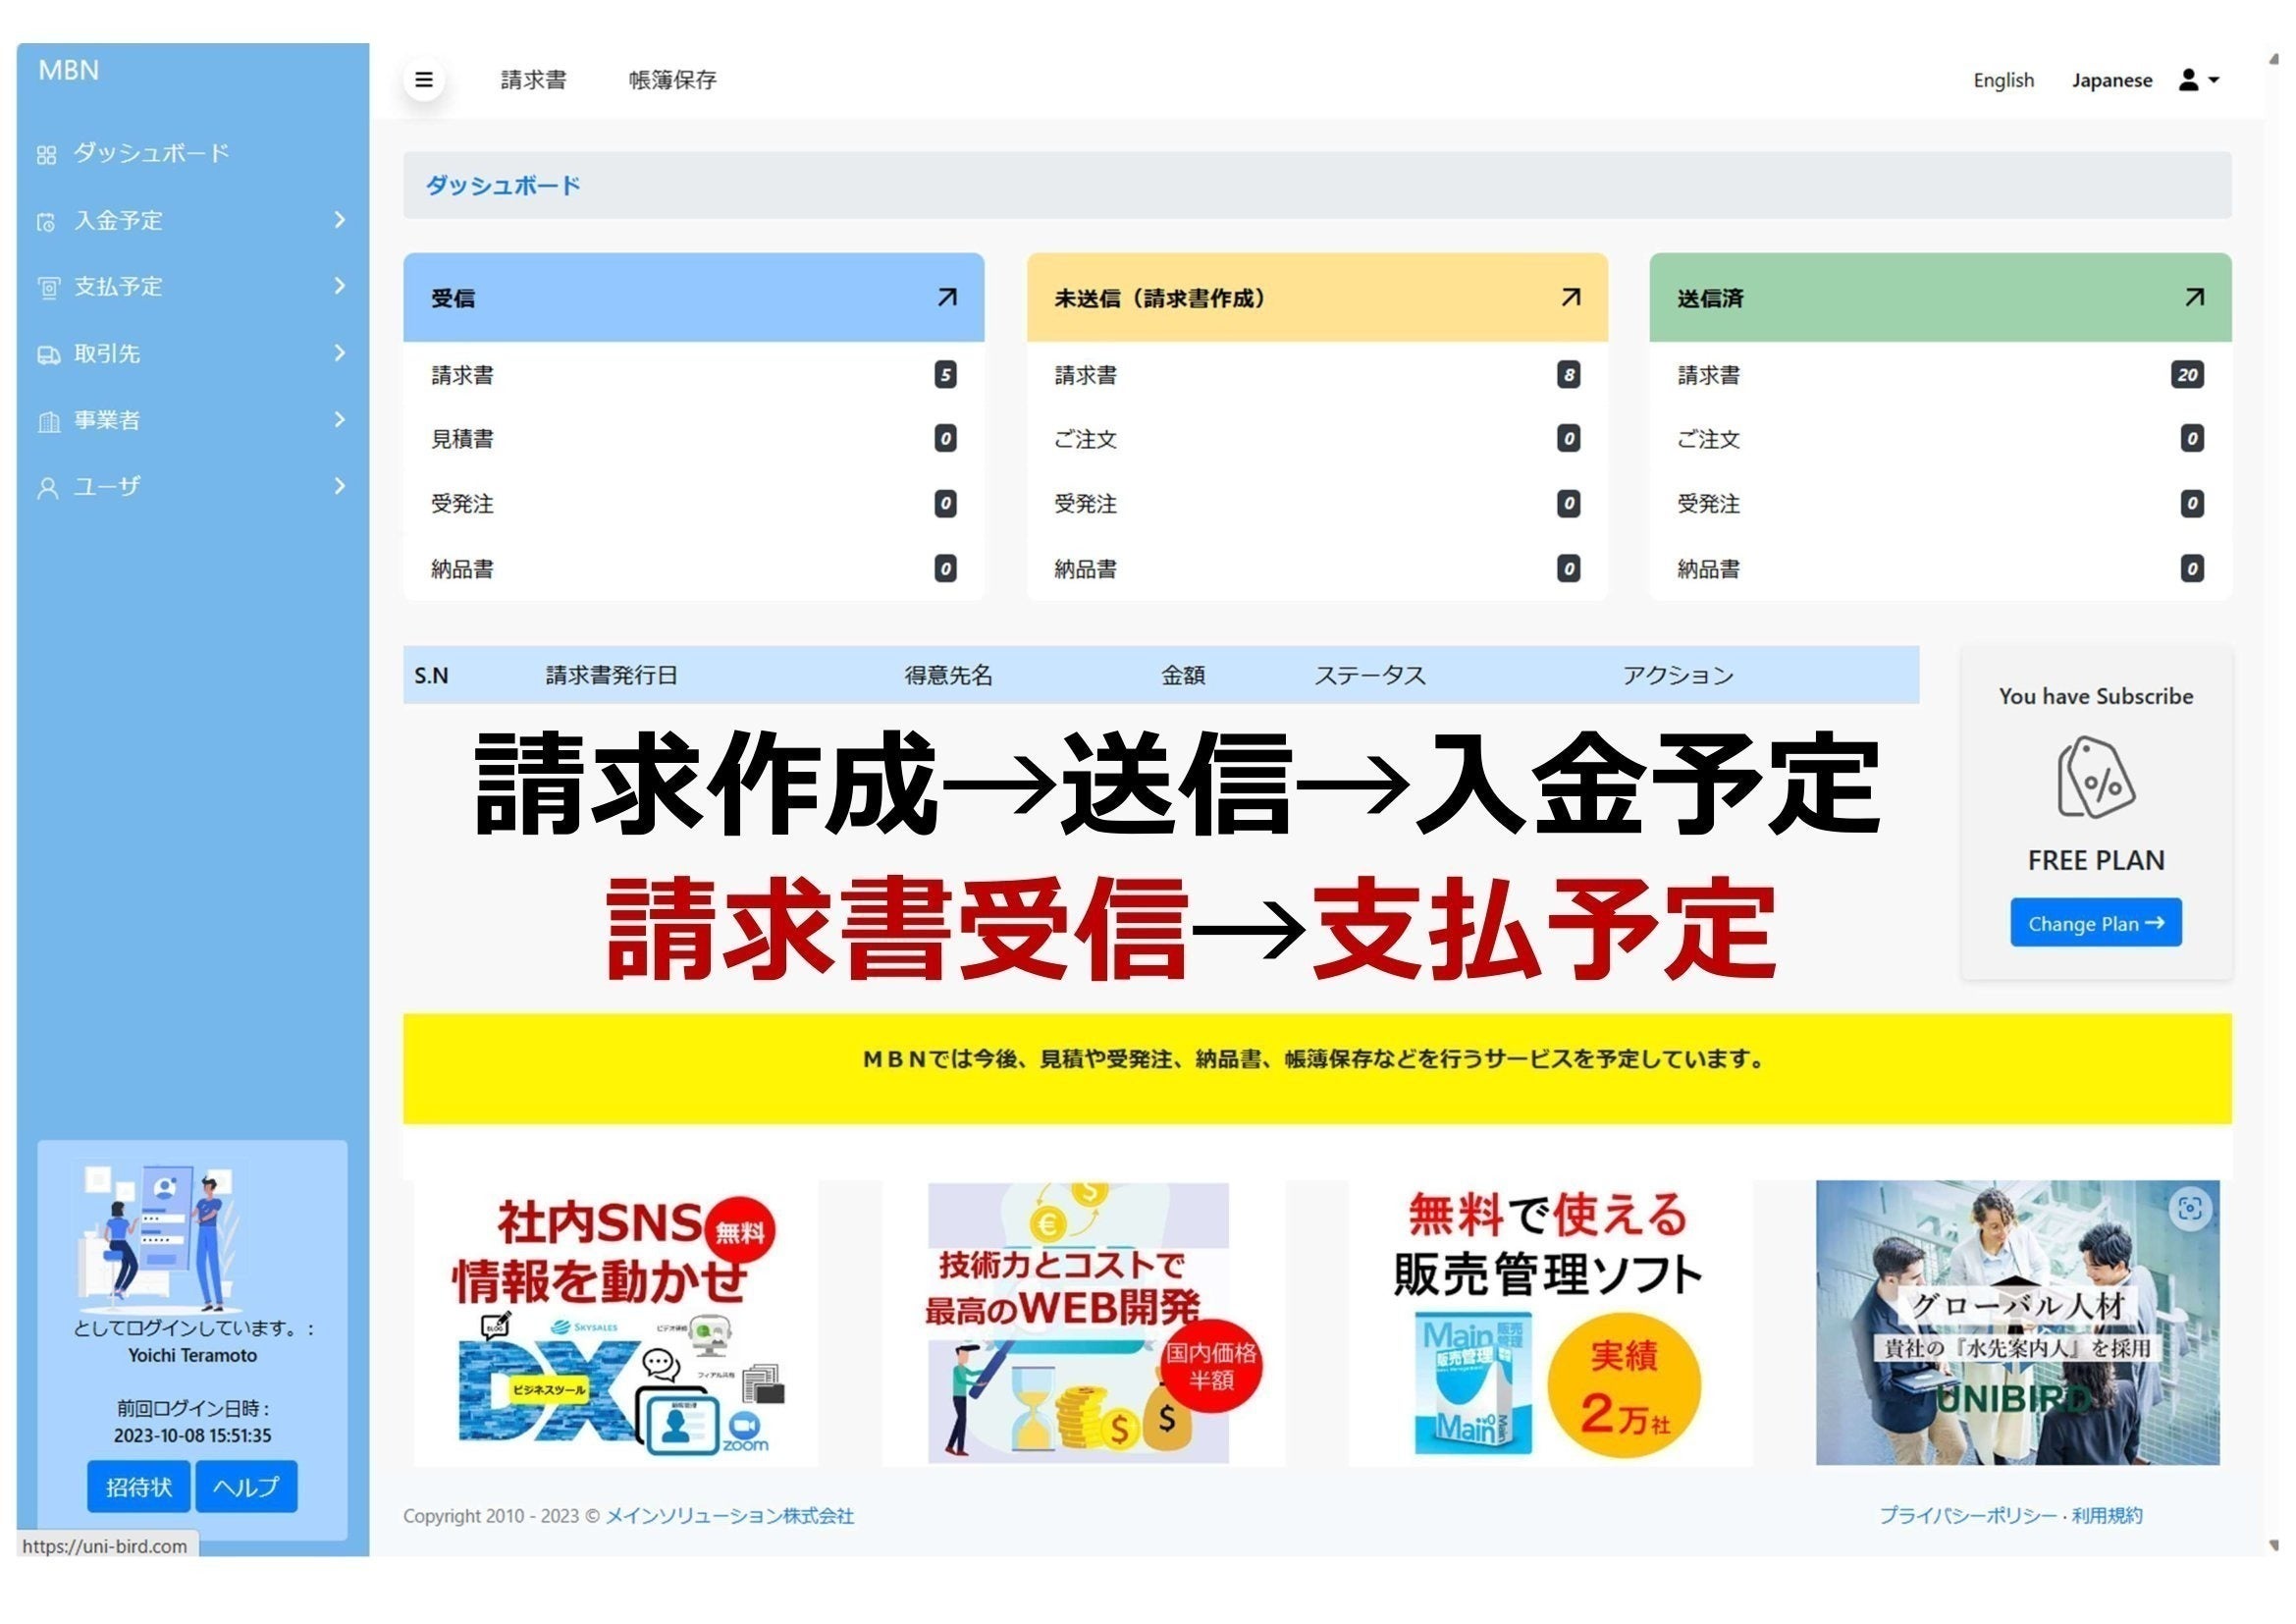
Task: Click the Change Plan button
Action: point(2095,923)
